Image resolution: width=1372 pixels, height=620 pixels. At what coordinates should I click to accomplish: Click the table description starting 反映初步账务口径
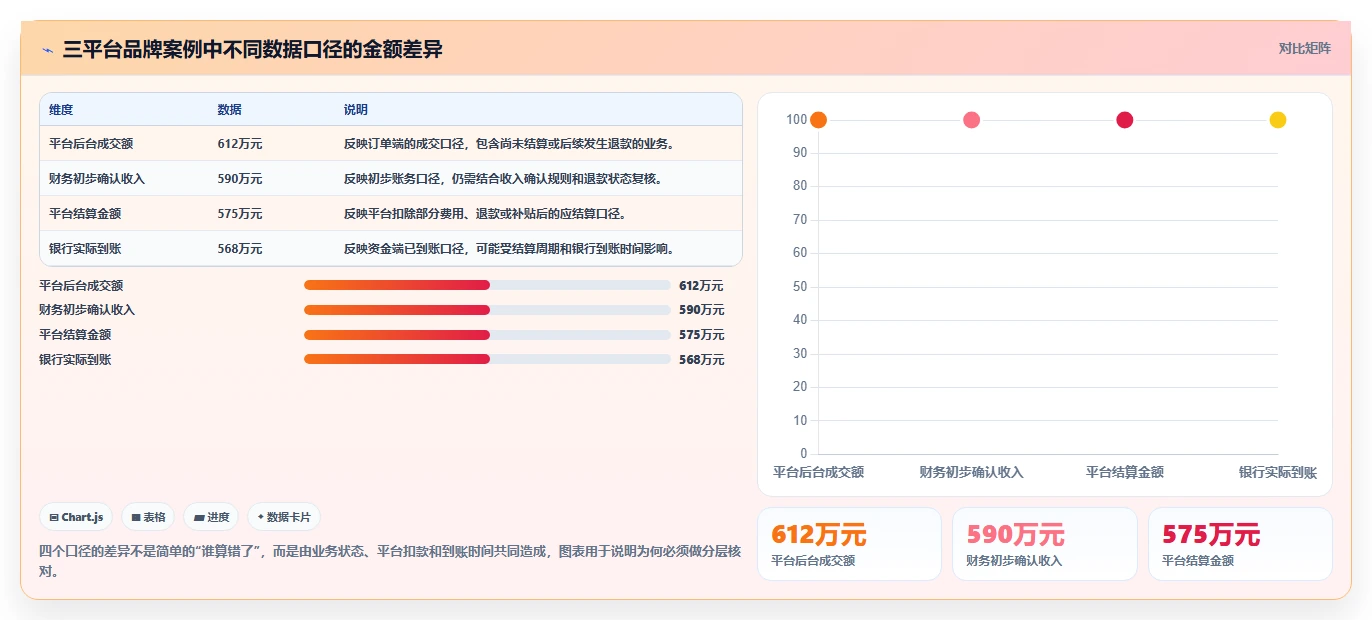tap(503, 179)
